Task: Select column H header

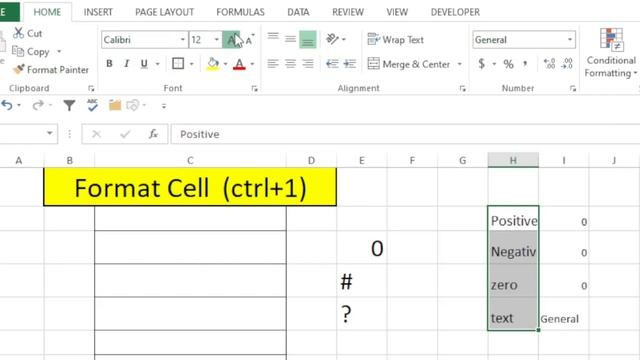Action: pyautogui.click(x=513, y=160)
